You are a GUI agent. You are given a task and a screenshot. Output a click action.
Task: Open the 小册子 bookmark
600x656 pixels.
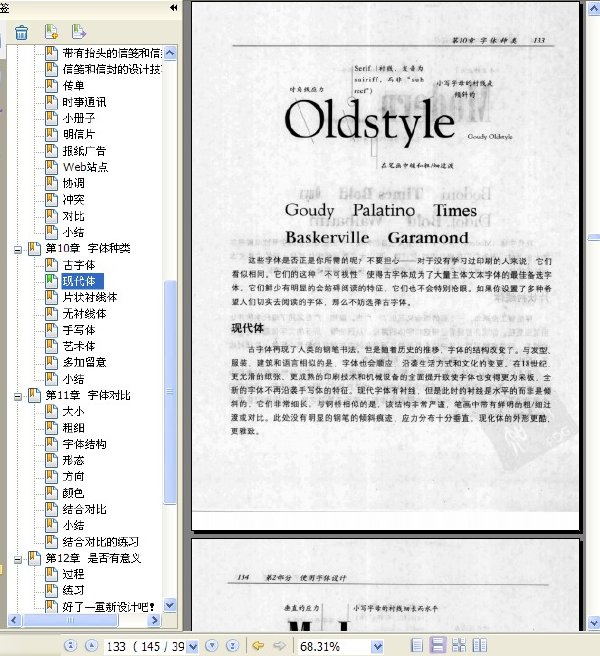click(x=79, y=118)
